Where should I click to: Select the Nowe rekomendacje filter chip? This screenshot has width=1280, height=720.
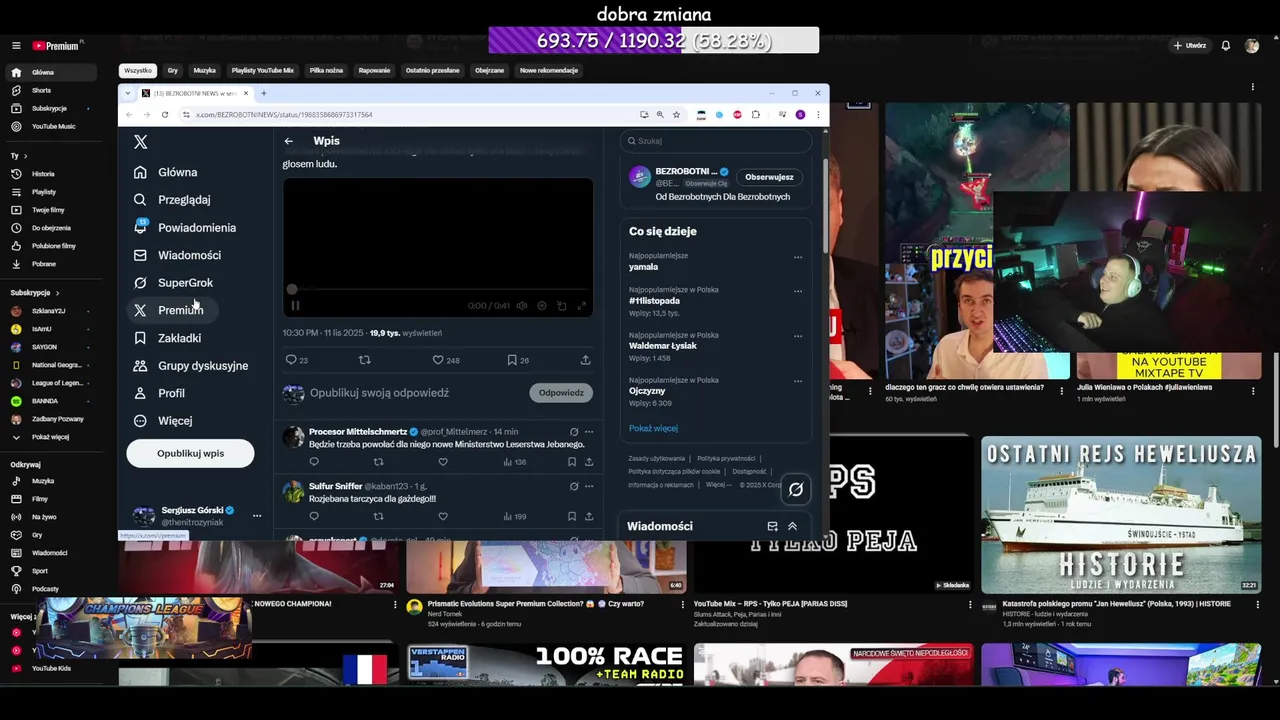[549, 71]
